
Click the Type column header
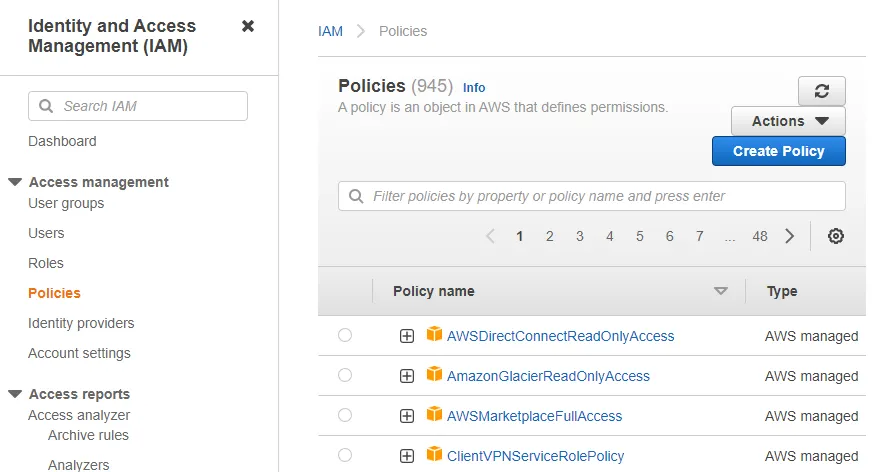pyautogui.click(x=782, y=291)
